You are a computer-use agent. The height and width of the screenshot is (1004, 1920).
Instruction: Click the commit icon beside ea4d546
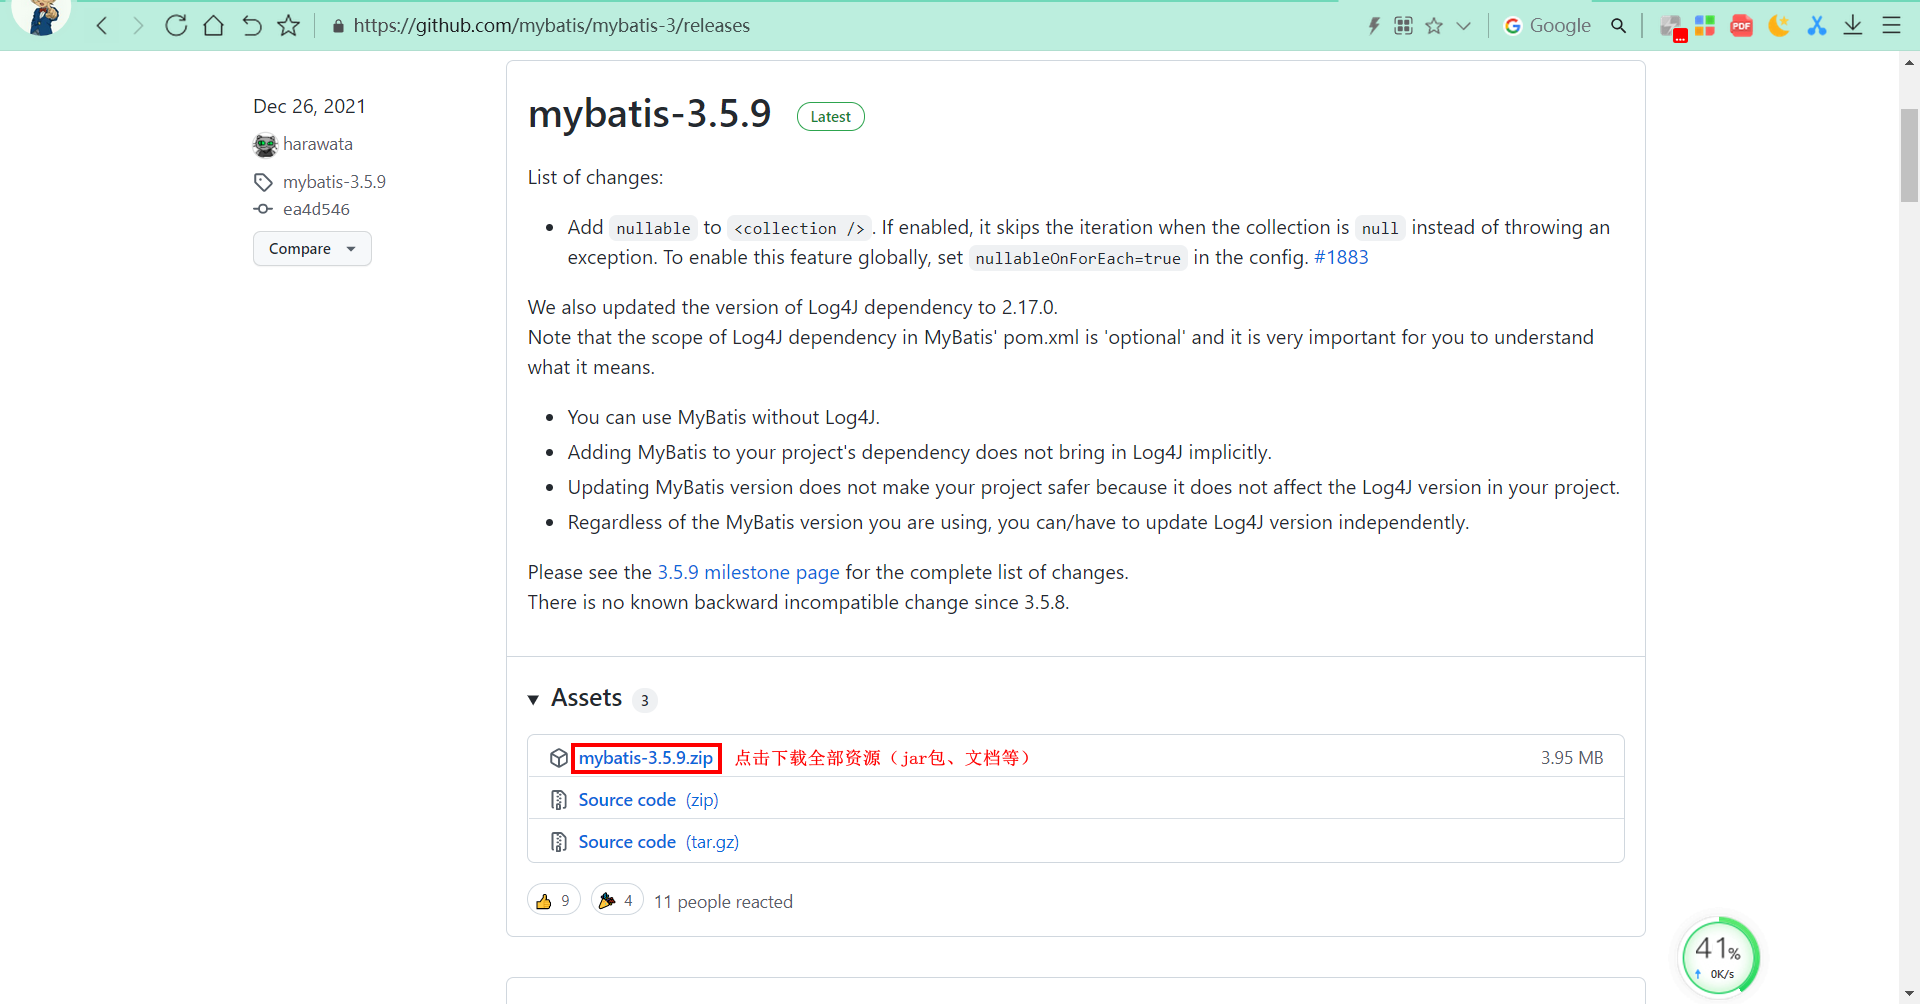tap(263, 209)
